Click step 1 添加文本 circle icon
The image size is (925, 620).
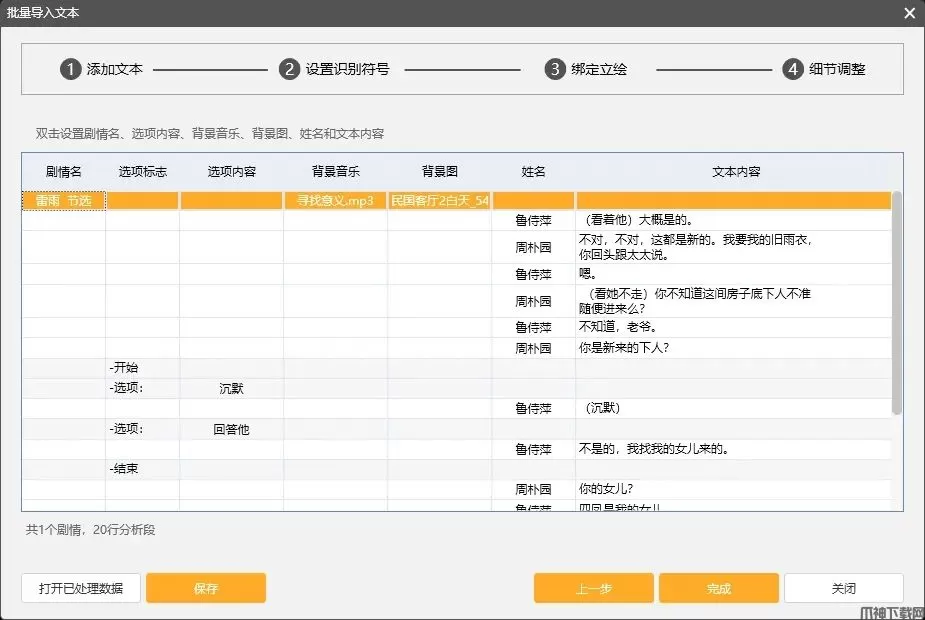(x=70, y=69)
